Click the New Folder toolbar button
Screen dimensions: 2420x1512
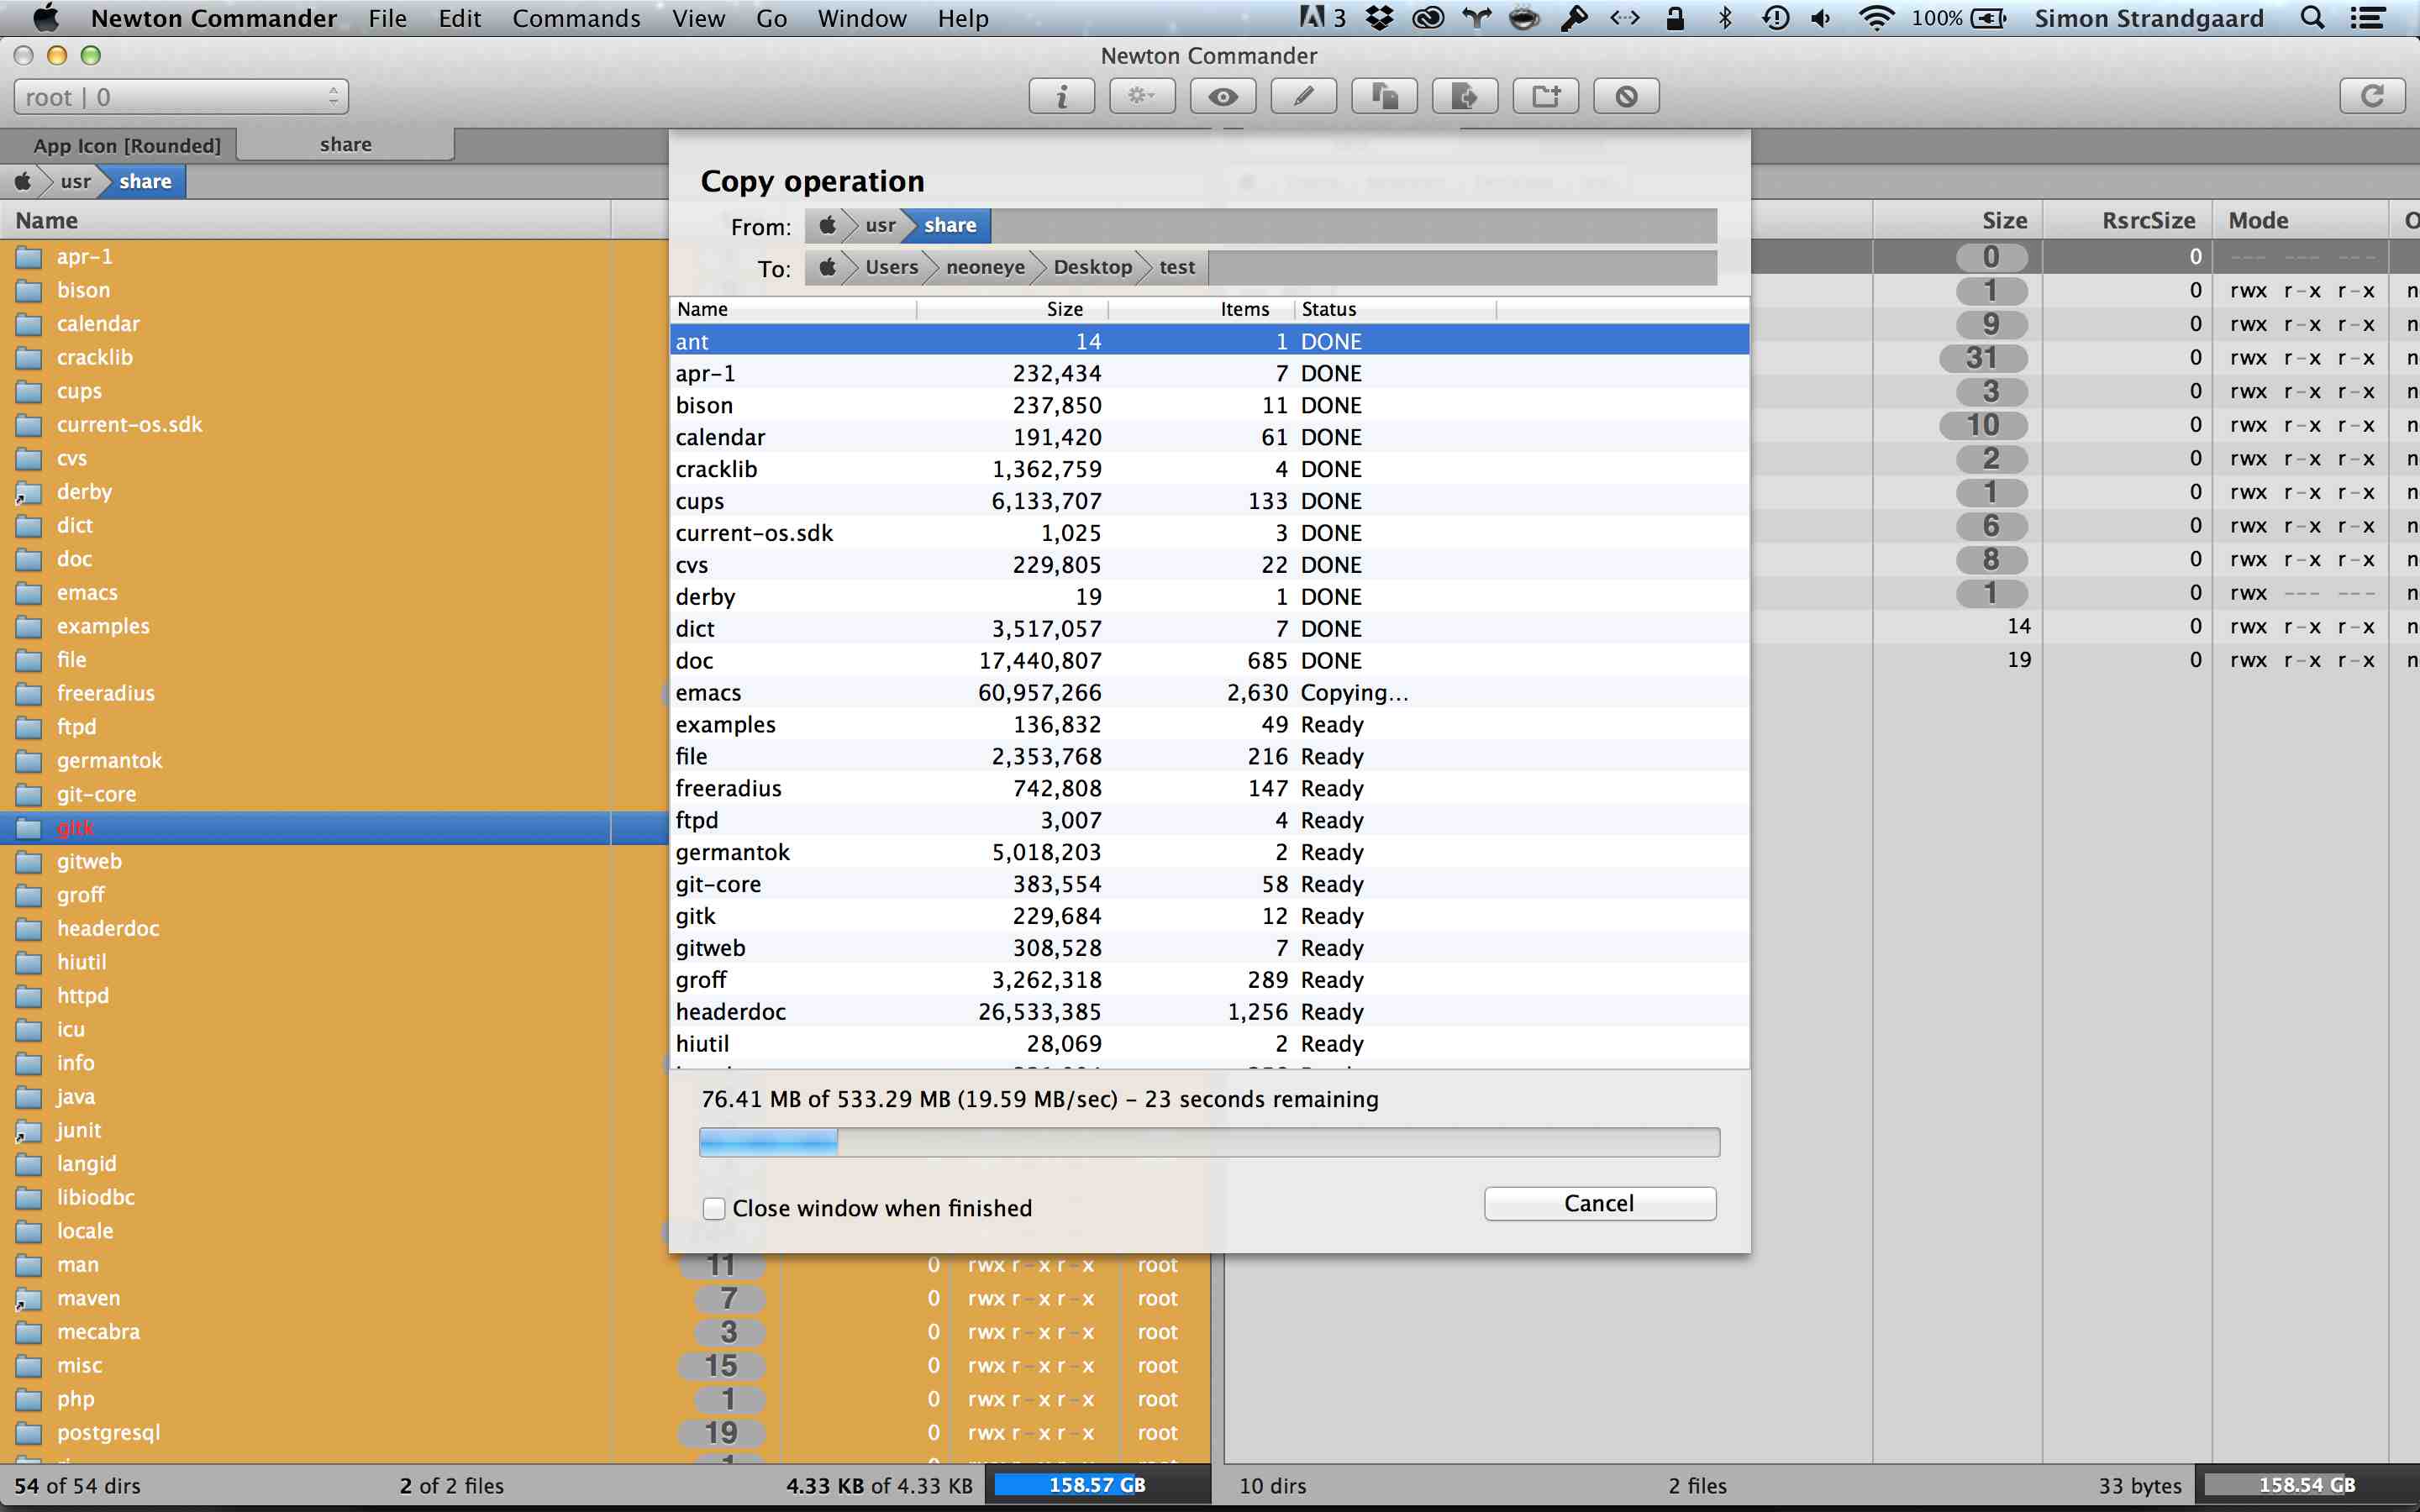pyautogui.click(x=1546, y=96)
